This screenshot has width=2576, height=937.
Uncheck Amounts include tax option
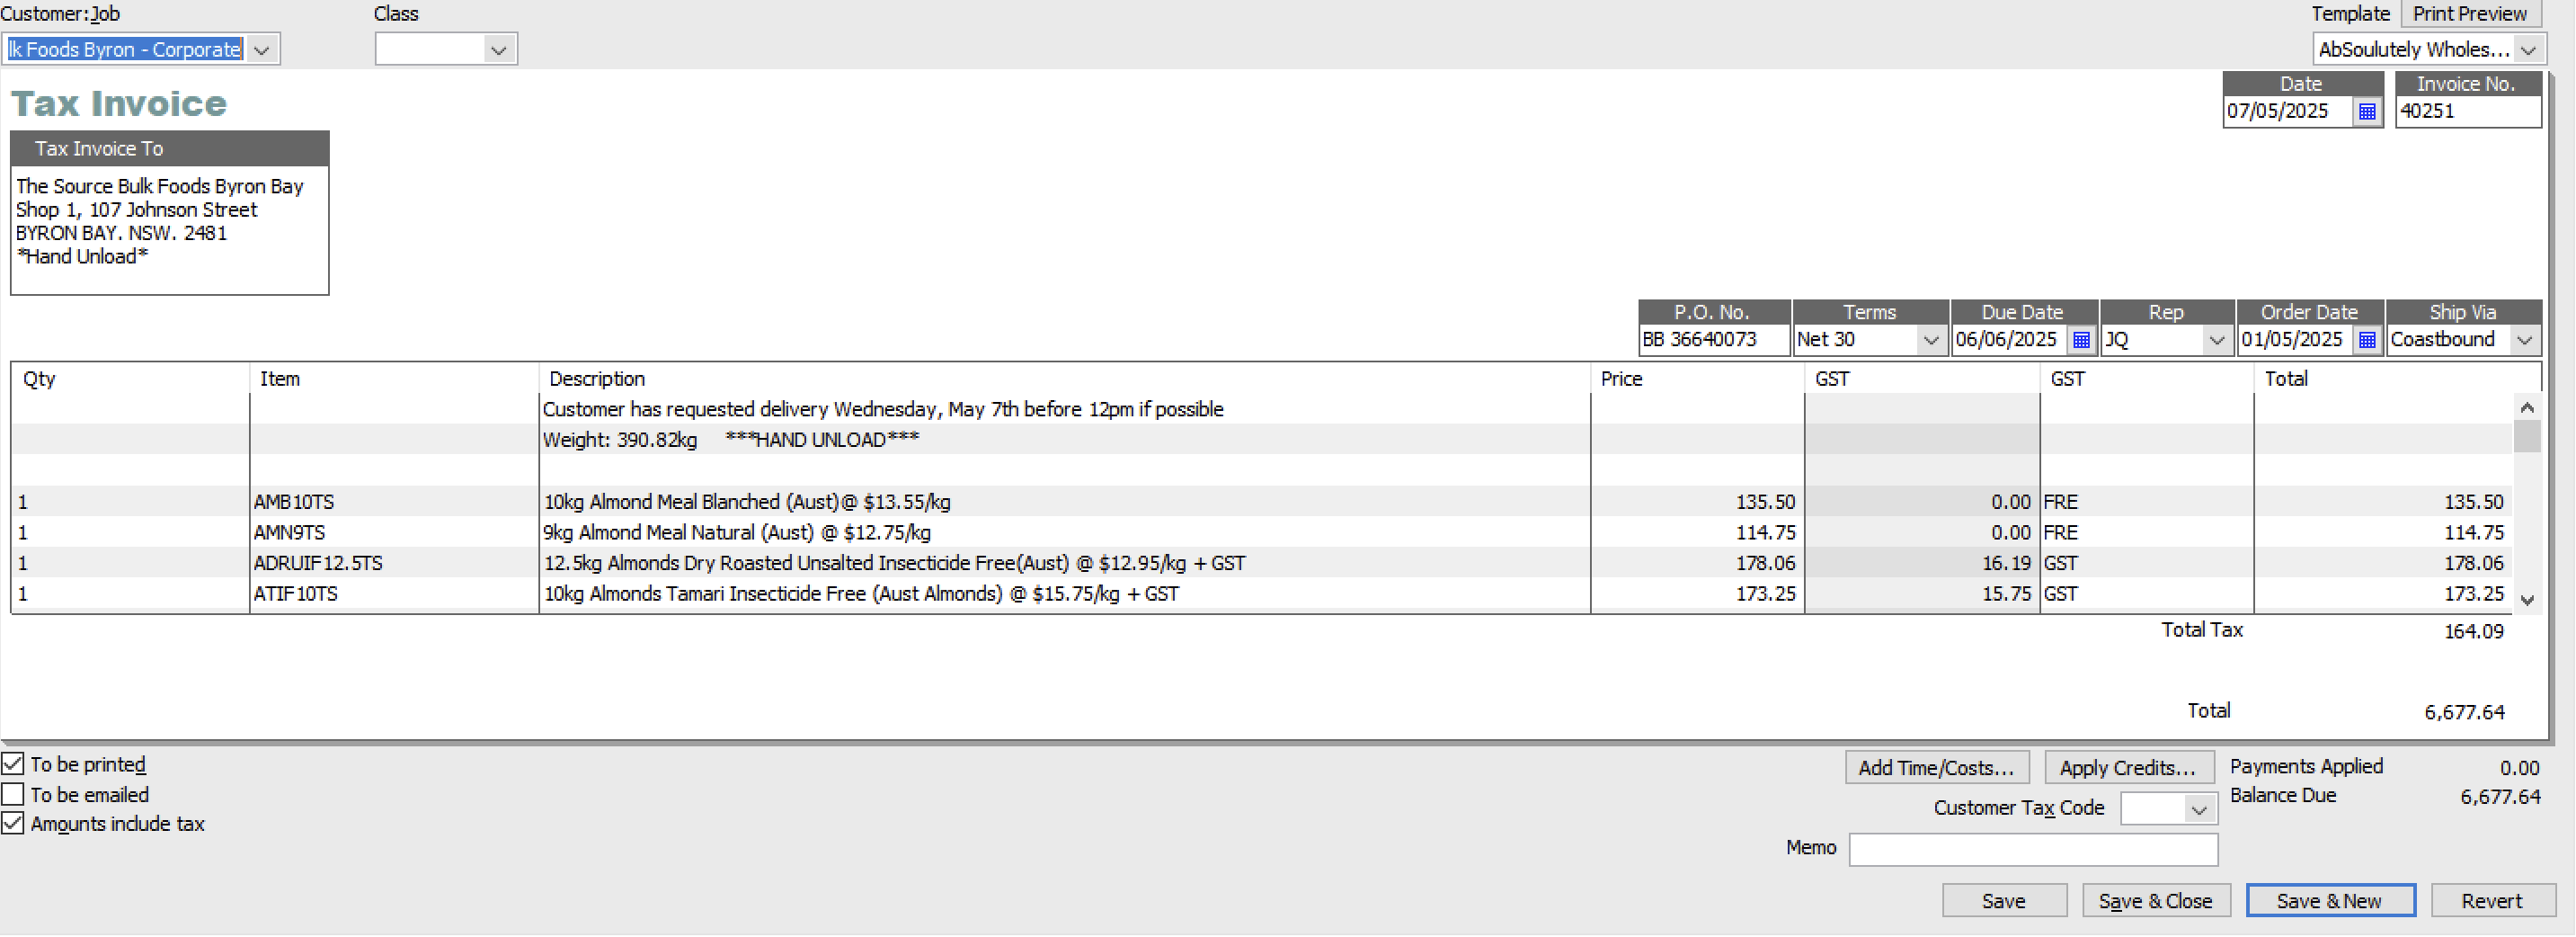(13, 823)
